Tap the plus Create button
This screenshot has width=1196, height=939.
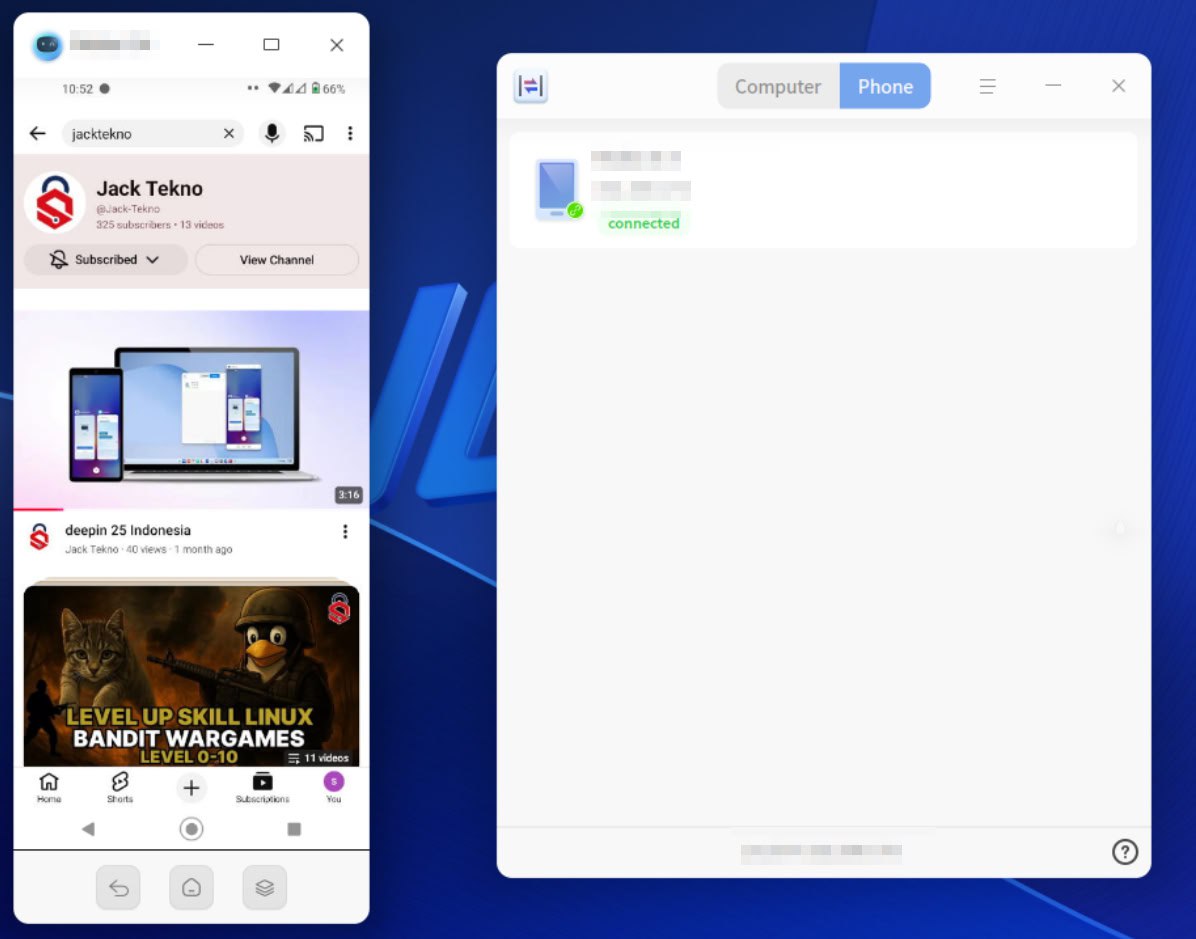(191, 788)
